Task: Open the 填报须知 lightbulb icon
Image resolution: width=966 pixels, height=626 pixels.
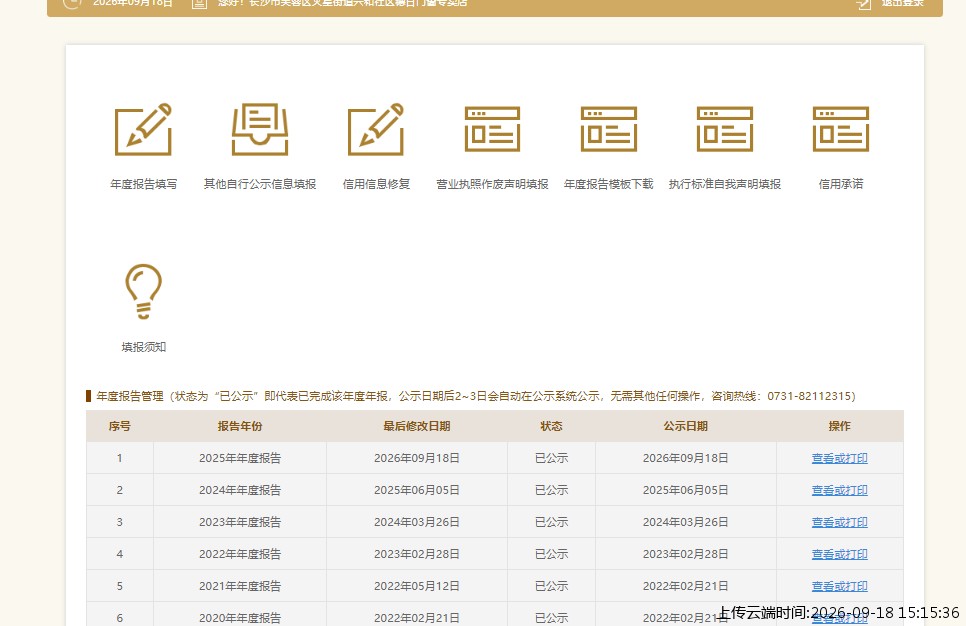Action: (x=144, y=291)
